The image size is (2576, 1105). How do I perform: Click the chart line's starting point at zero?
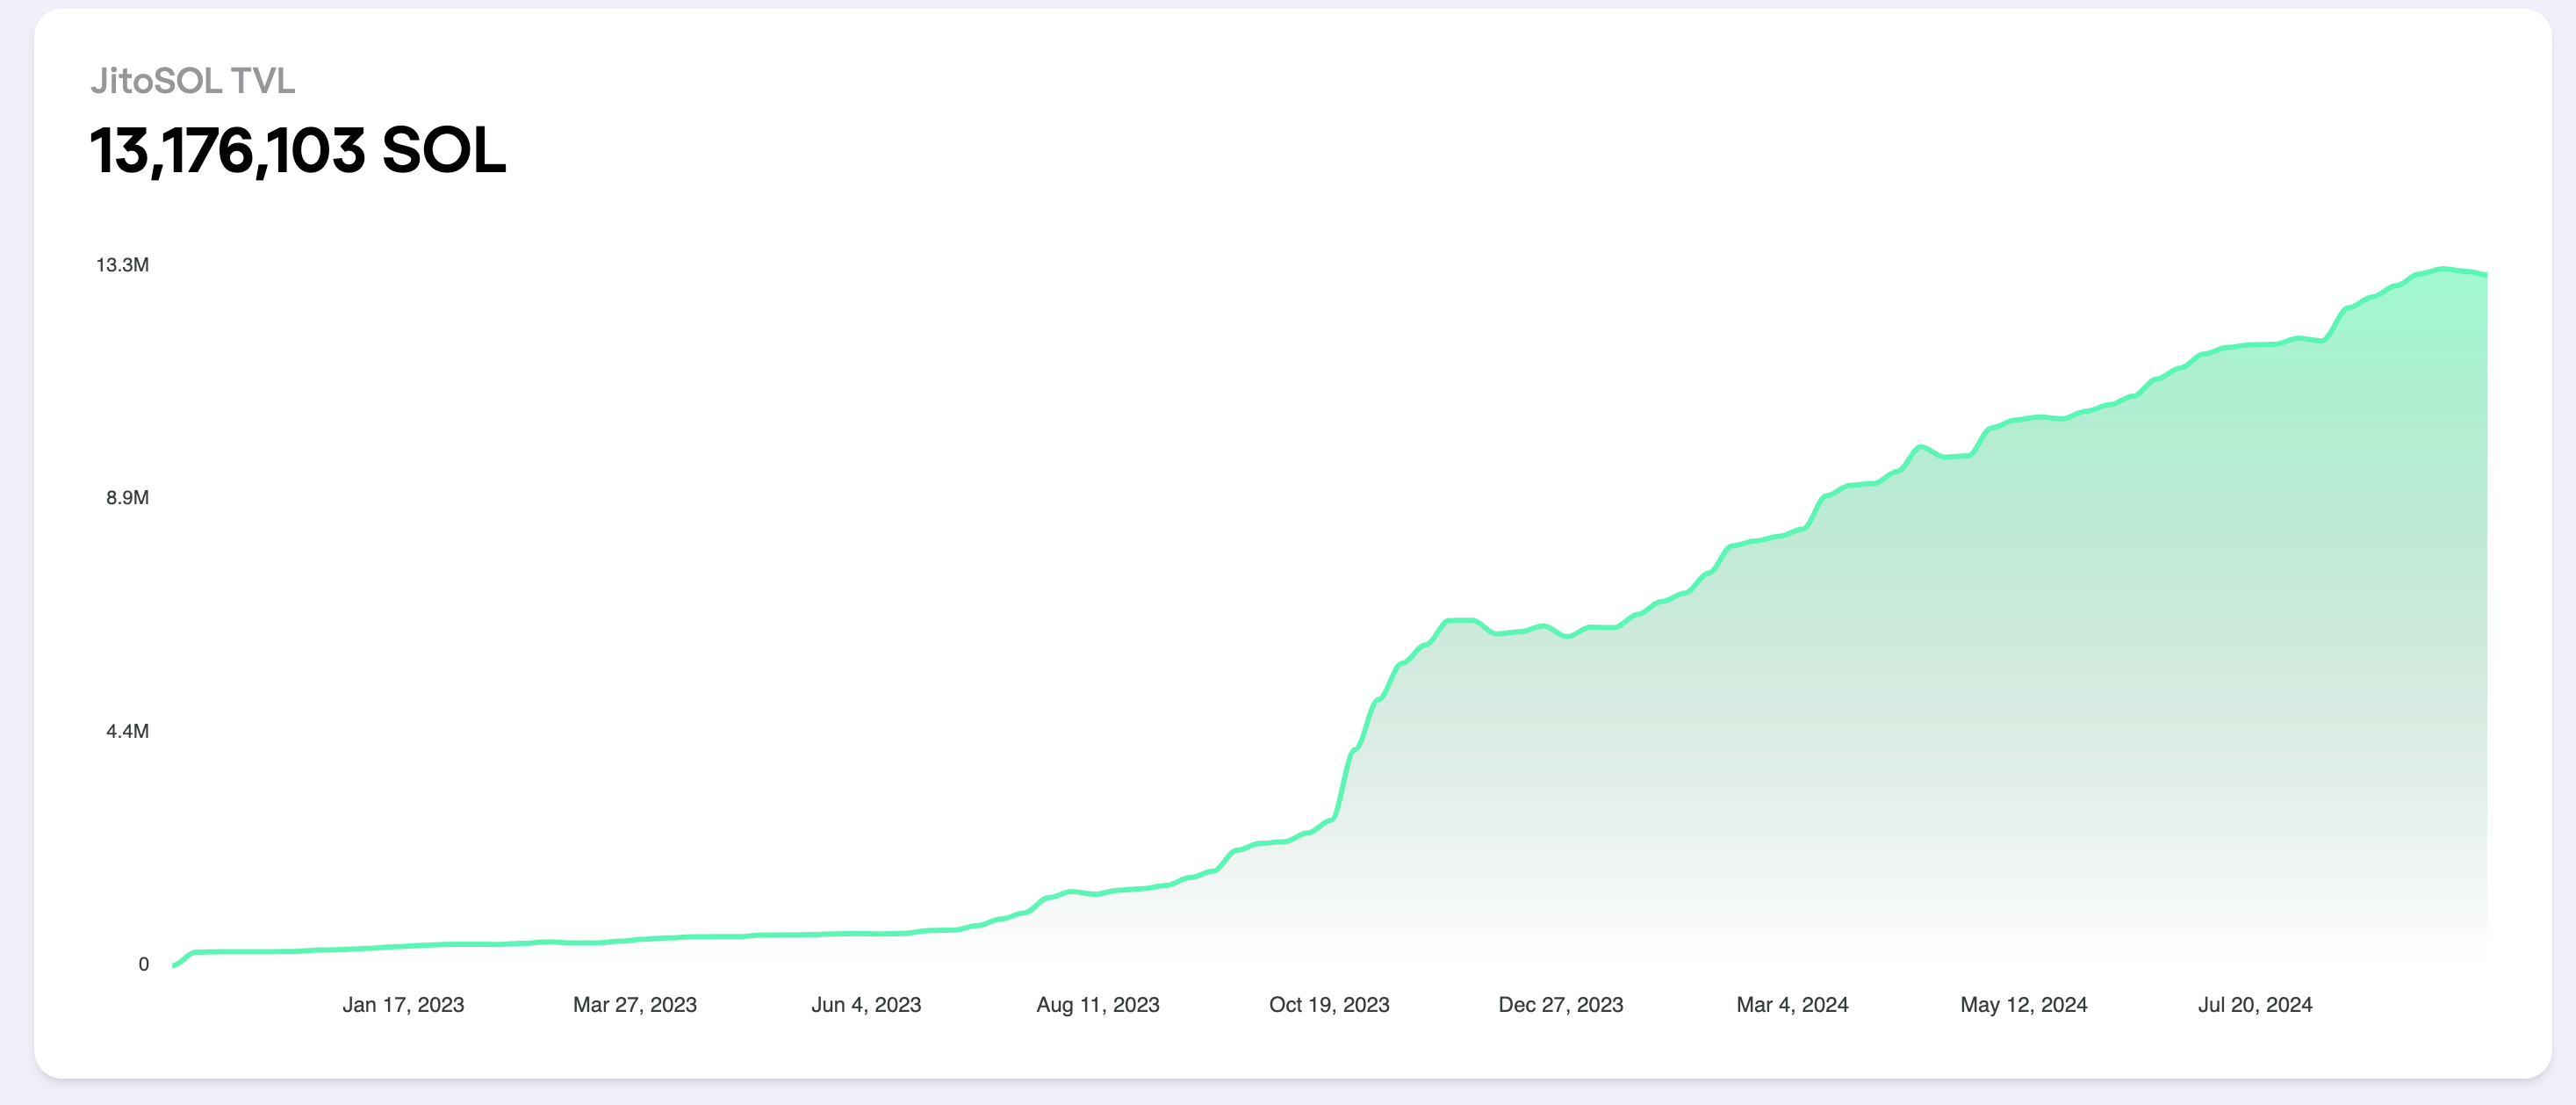point(175,965)
